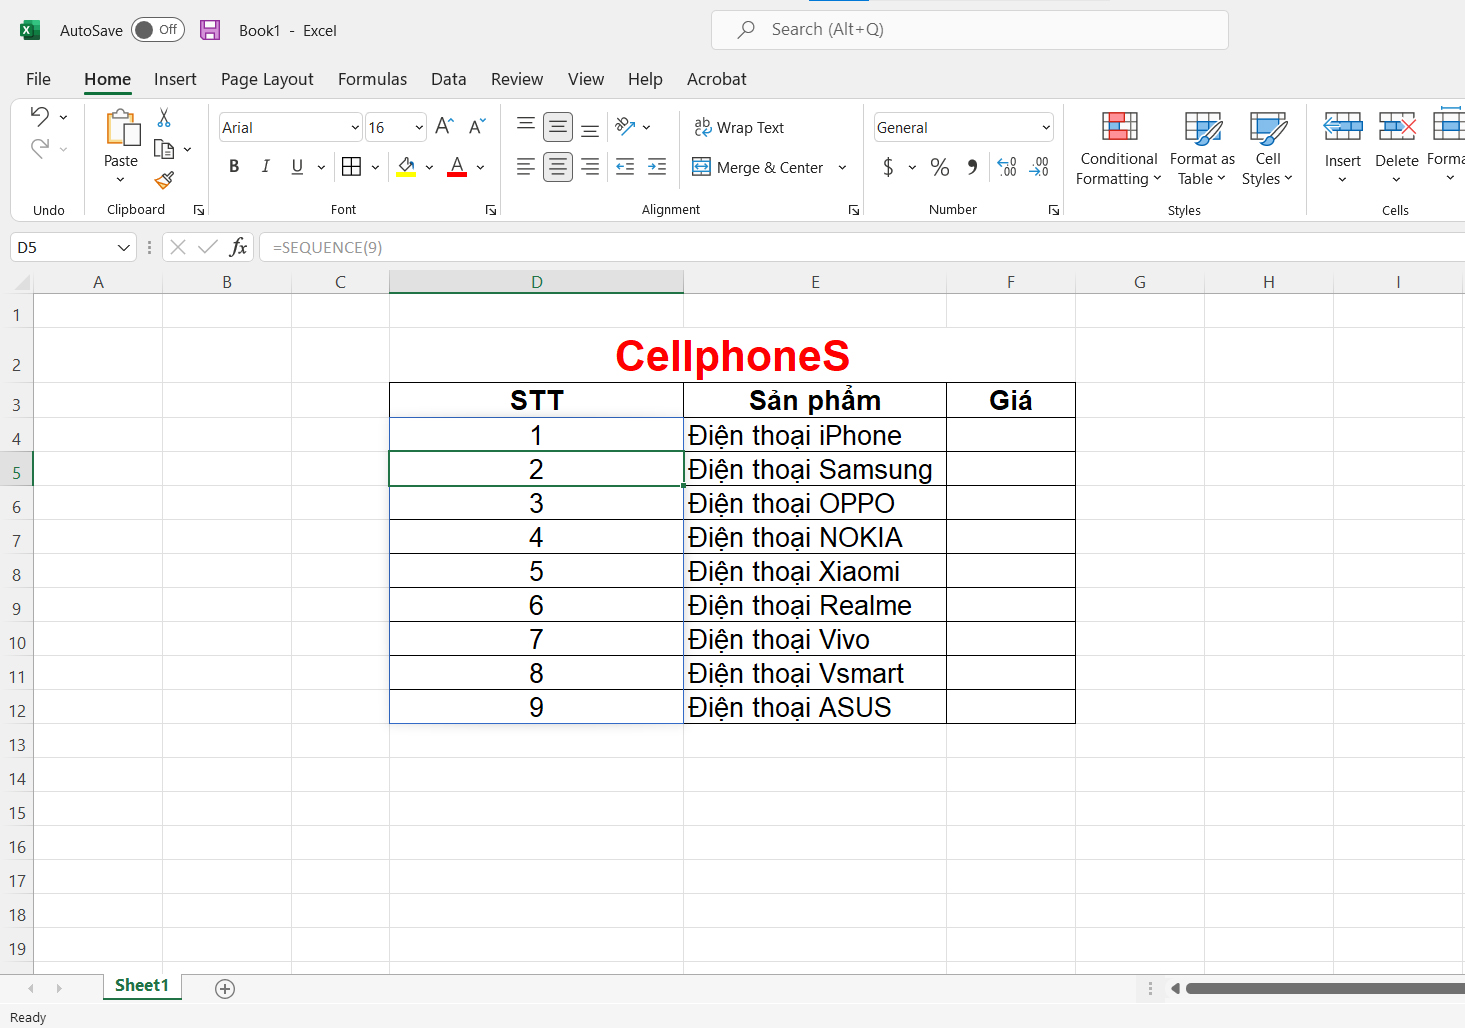1465x1028 pixels.
Task: Select the Sheet1 tab
Action: coord(142,986)
